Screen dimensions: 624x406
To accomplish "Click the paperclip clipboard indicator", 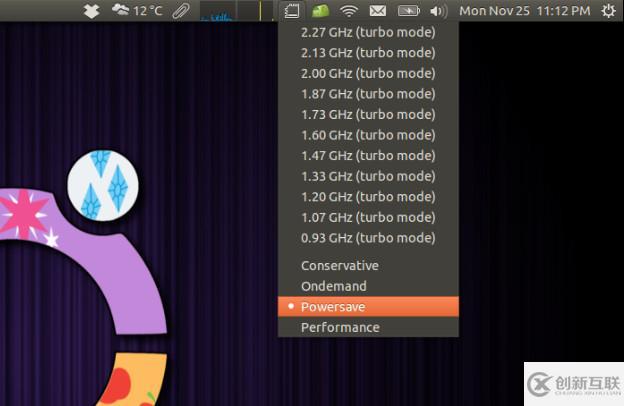I will pos(181,11).
